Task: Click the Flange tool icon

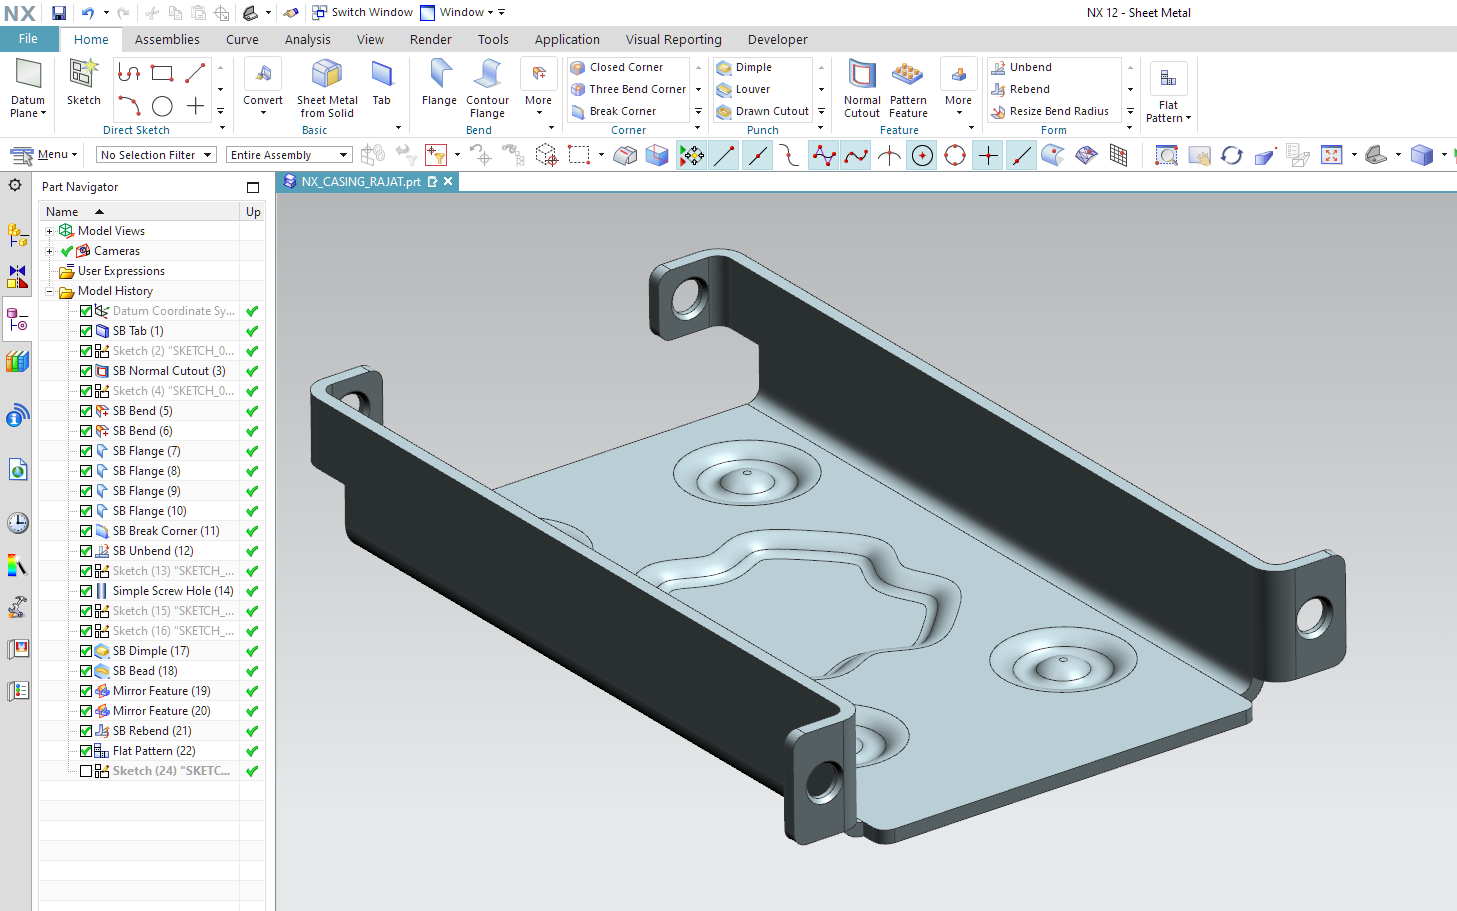Action: tap(439, 76)
